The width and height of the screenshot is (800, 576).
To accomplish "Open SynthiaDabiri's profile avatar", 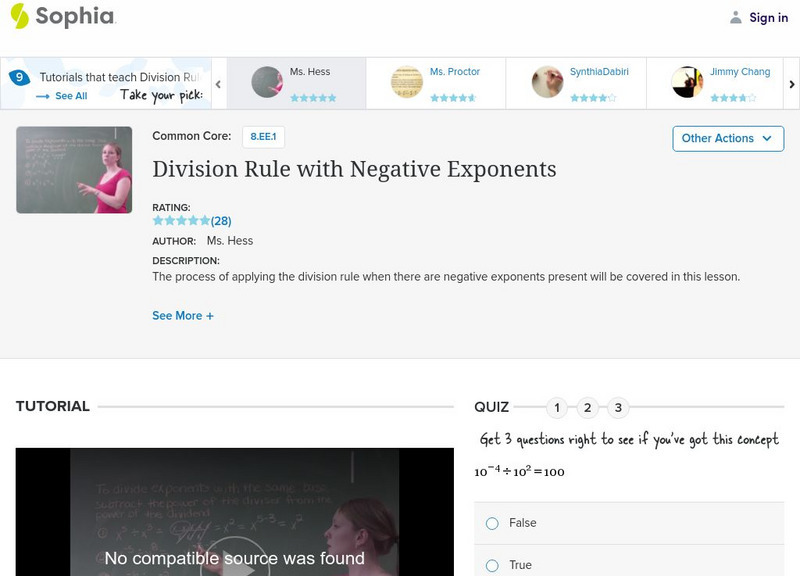I will click(x=545, y=81).
